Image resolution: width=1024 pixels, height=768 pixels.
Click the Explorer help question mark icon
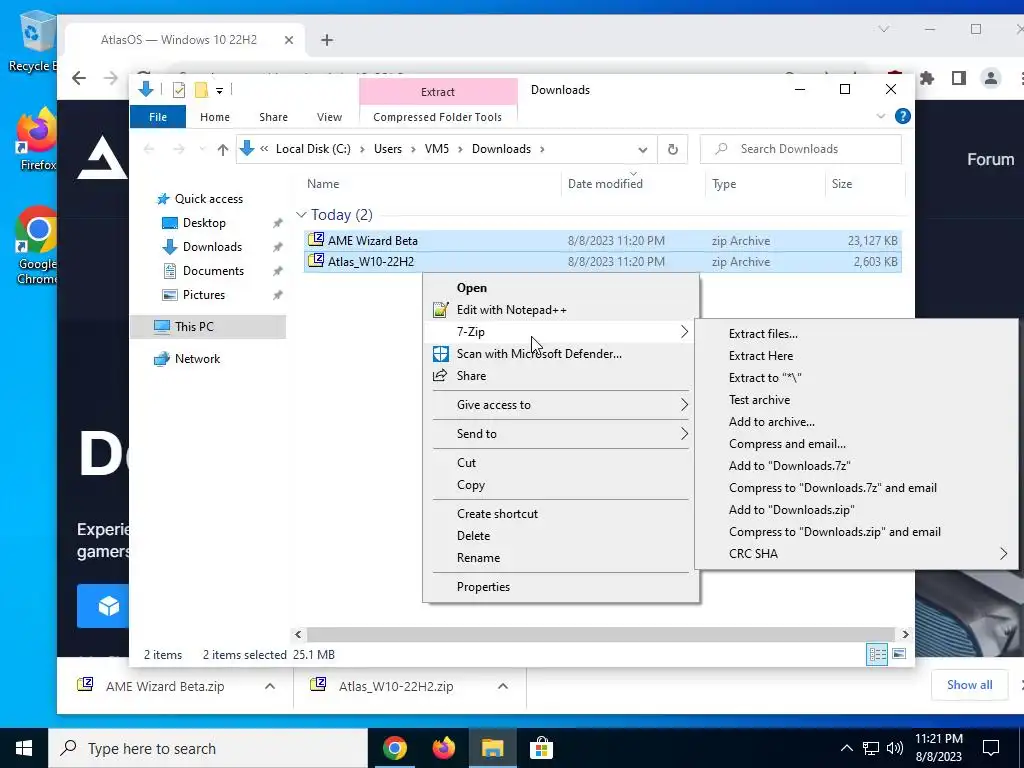point(903,116)
